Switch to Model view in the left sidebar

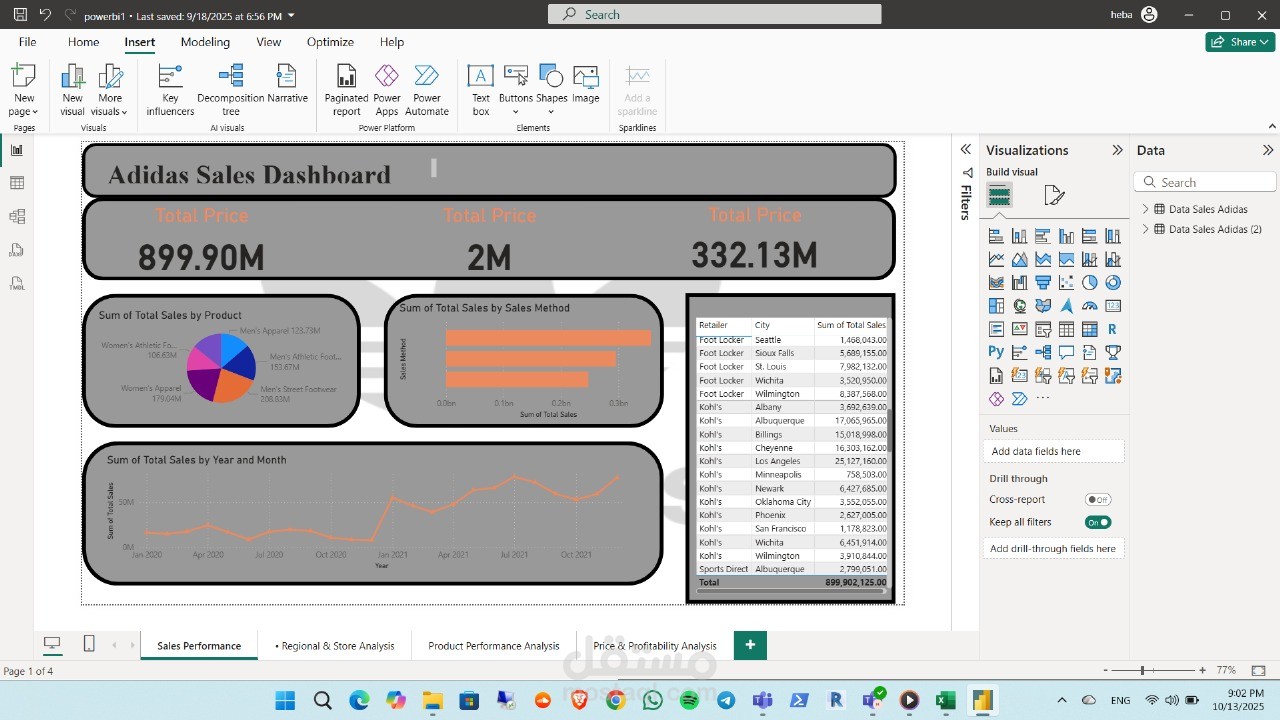(x=16, y=216)
